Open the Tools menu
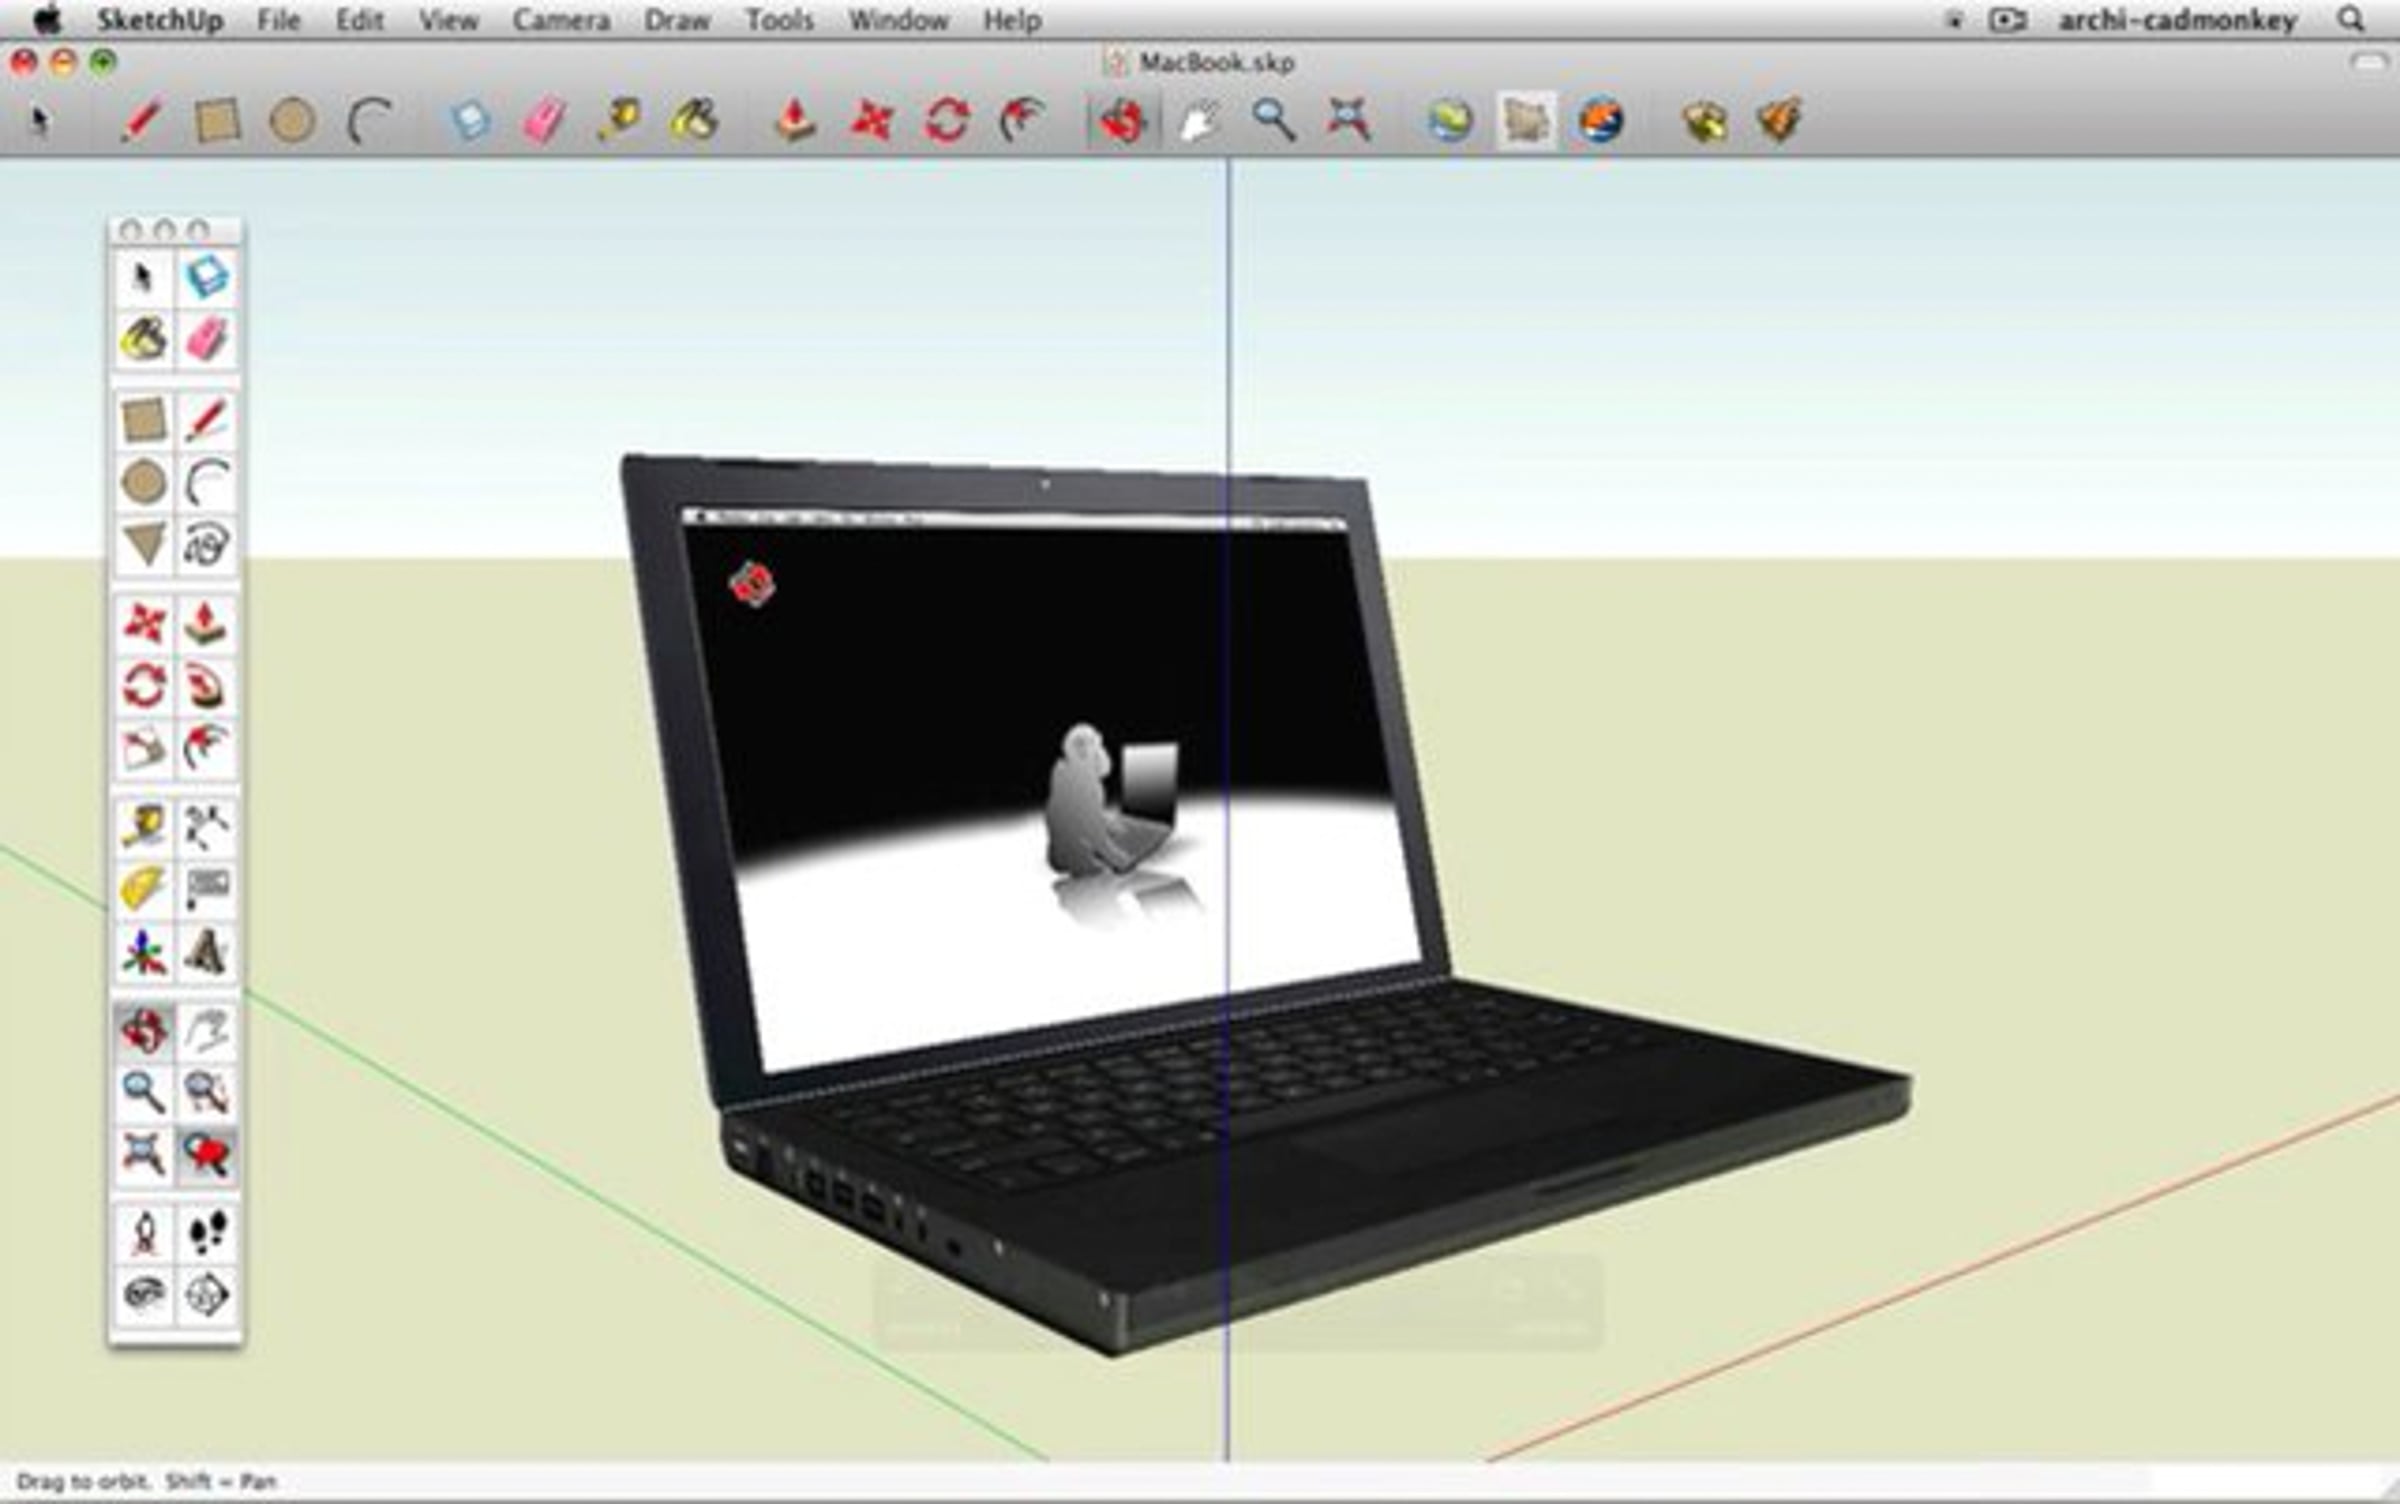Viewport: 2400px width, 1504px height. 780,20
